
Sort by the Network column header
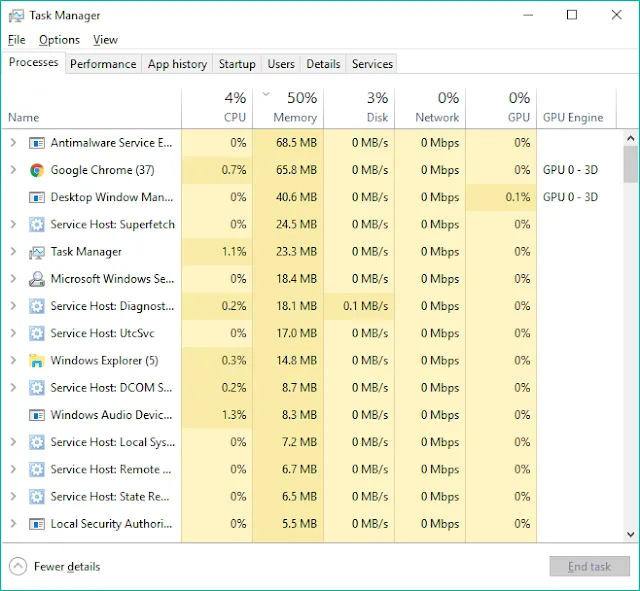point(430,109)
